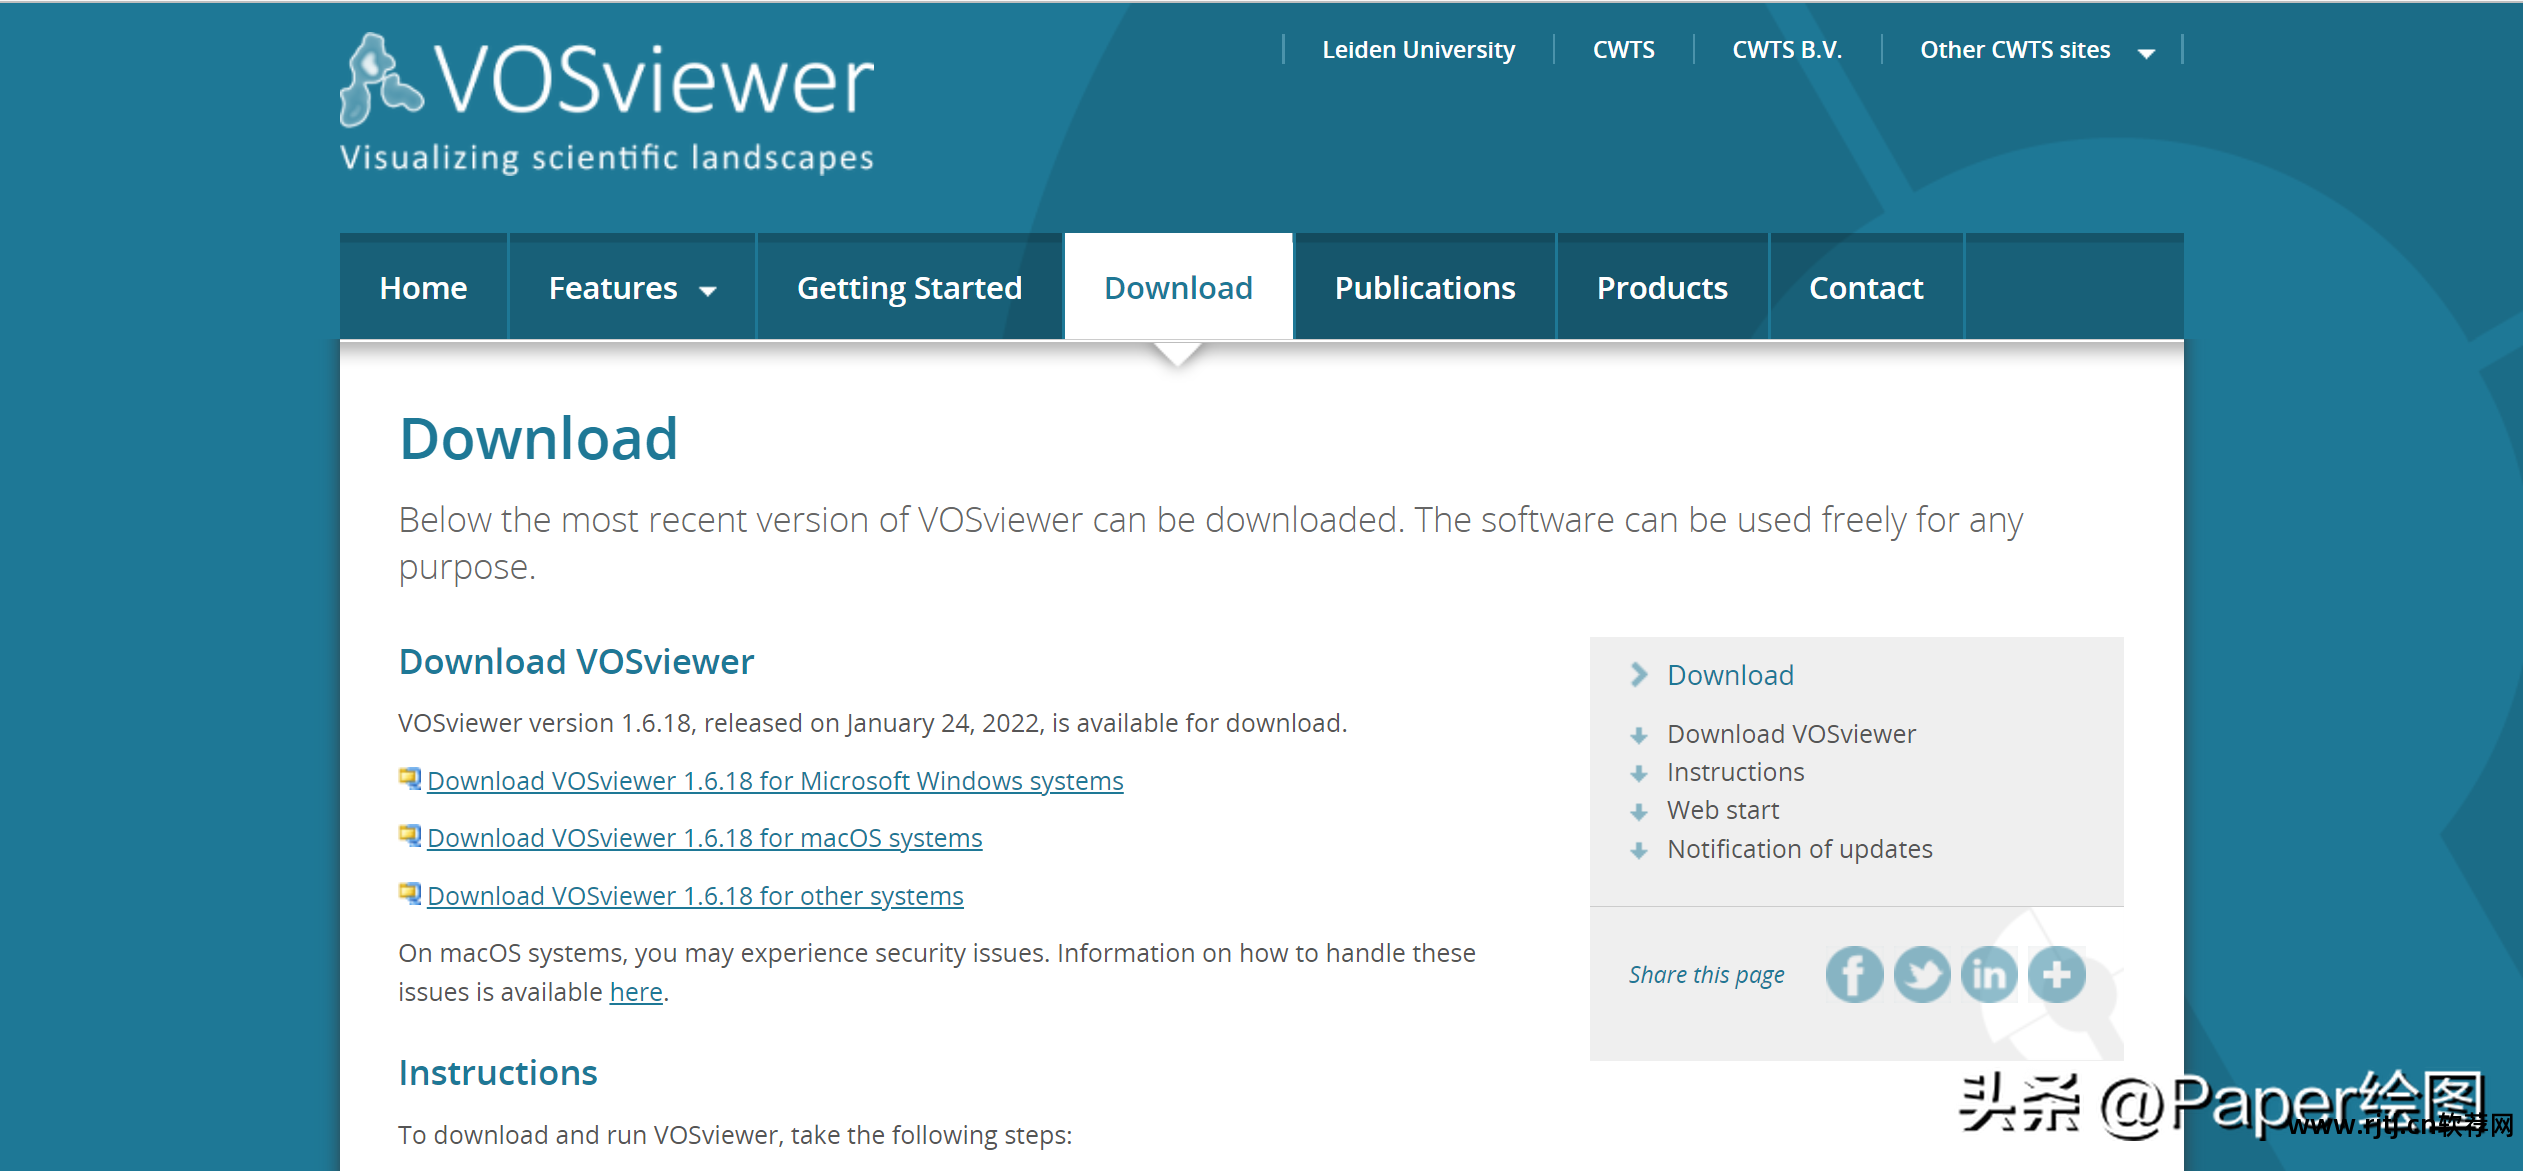Jump to Download VOSviewer section in sidebar
This screenshot has width=2523, height=1171.
click(x=1791, y=734)
